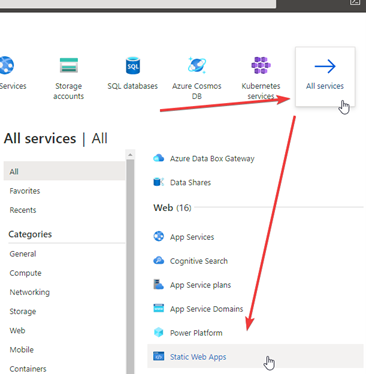Click the App Service Domains icon
This screenshot has height=374, width=366.
pyautogui.click(x=158, y=308)
